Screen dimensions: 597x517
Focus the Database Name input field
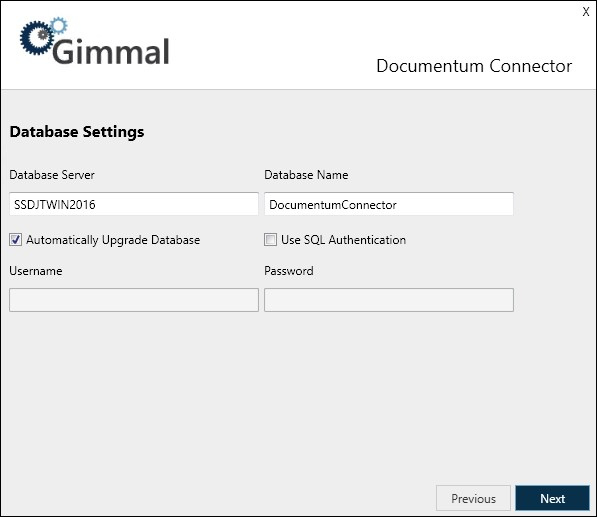(389, 204)
